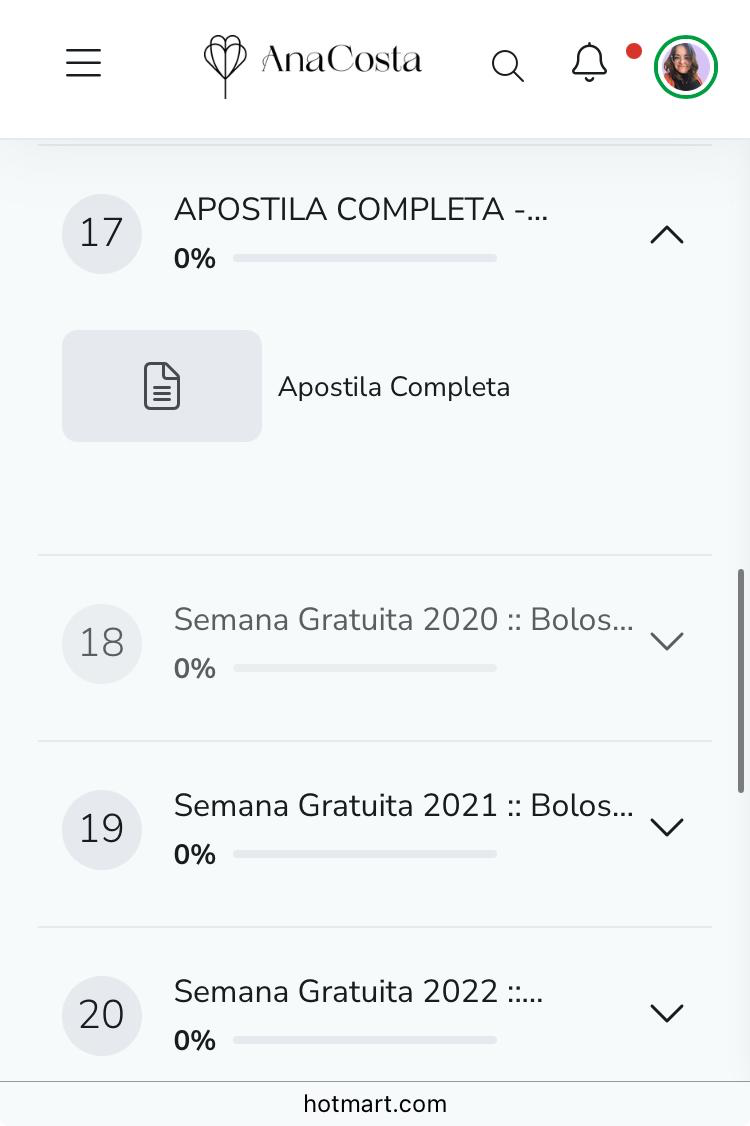Expand the Semana Gratuita 2020 chevron

[x=667, y=641]
